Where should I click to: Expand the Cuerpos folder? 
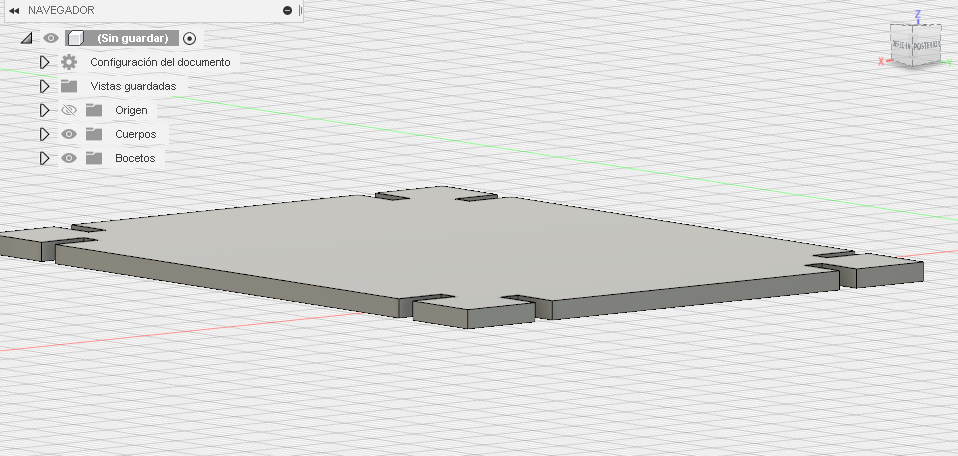click(x=44, y=134)
